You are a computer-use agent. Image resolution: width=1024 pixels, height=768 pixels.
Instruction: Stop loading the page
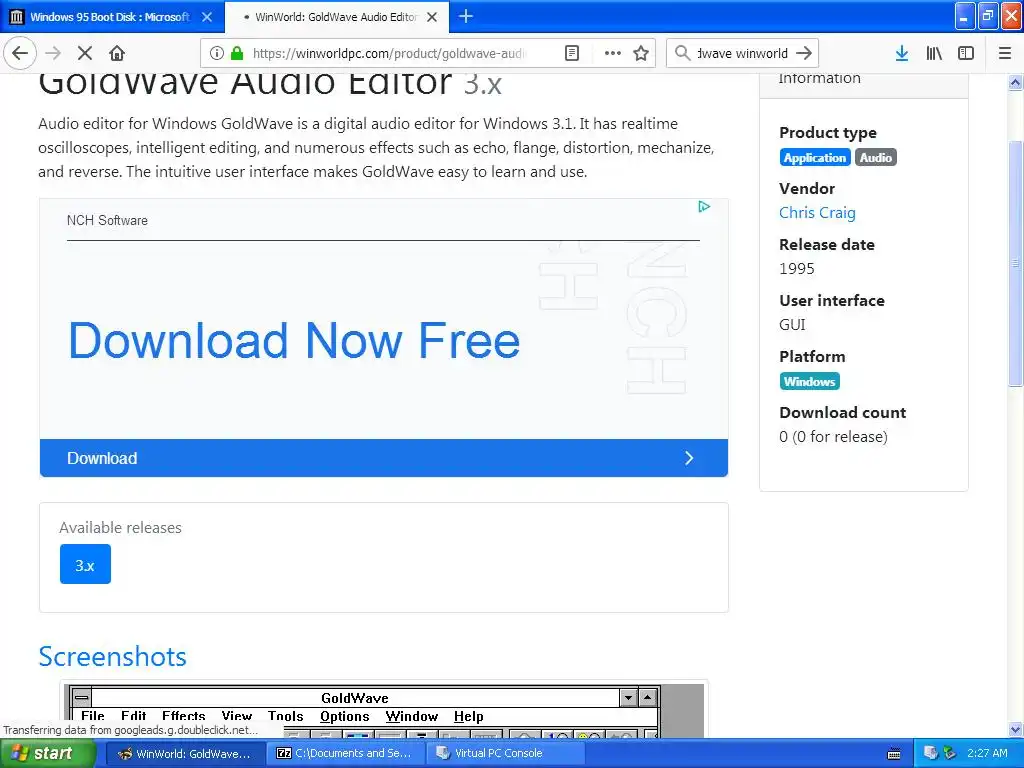(85, 53)
